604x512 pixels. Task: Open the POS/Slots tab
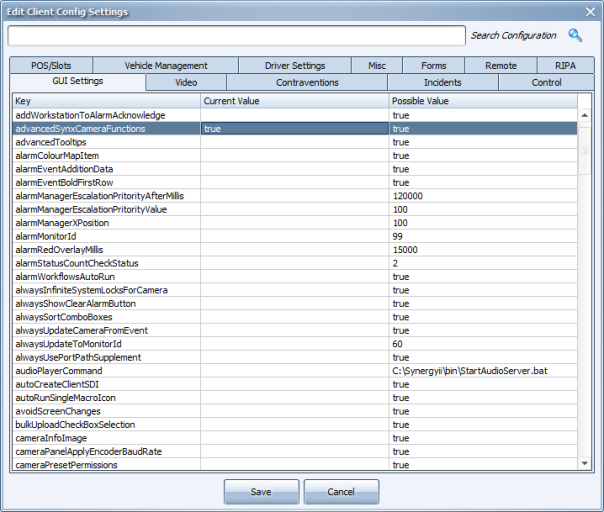(x=53, y=66)
